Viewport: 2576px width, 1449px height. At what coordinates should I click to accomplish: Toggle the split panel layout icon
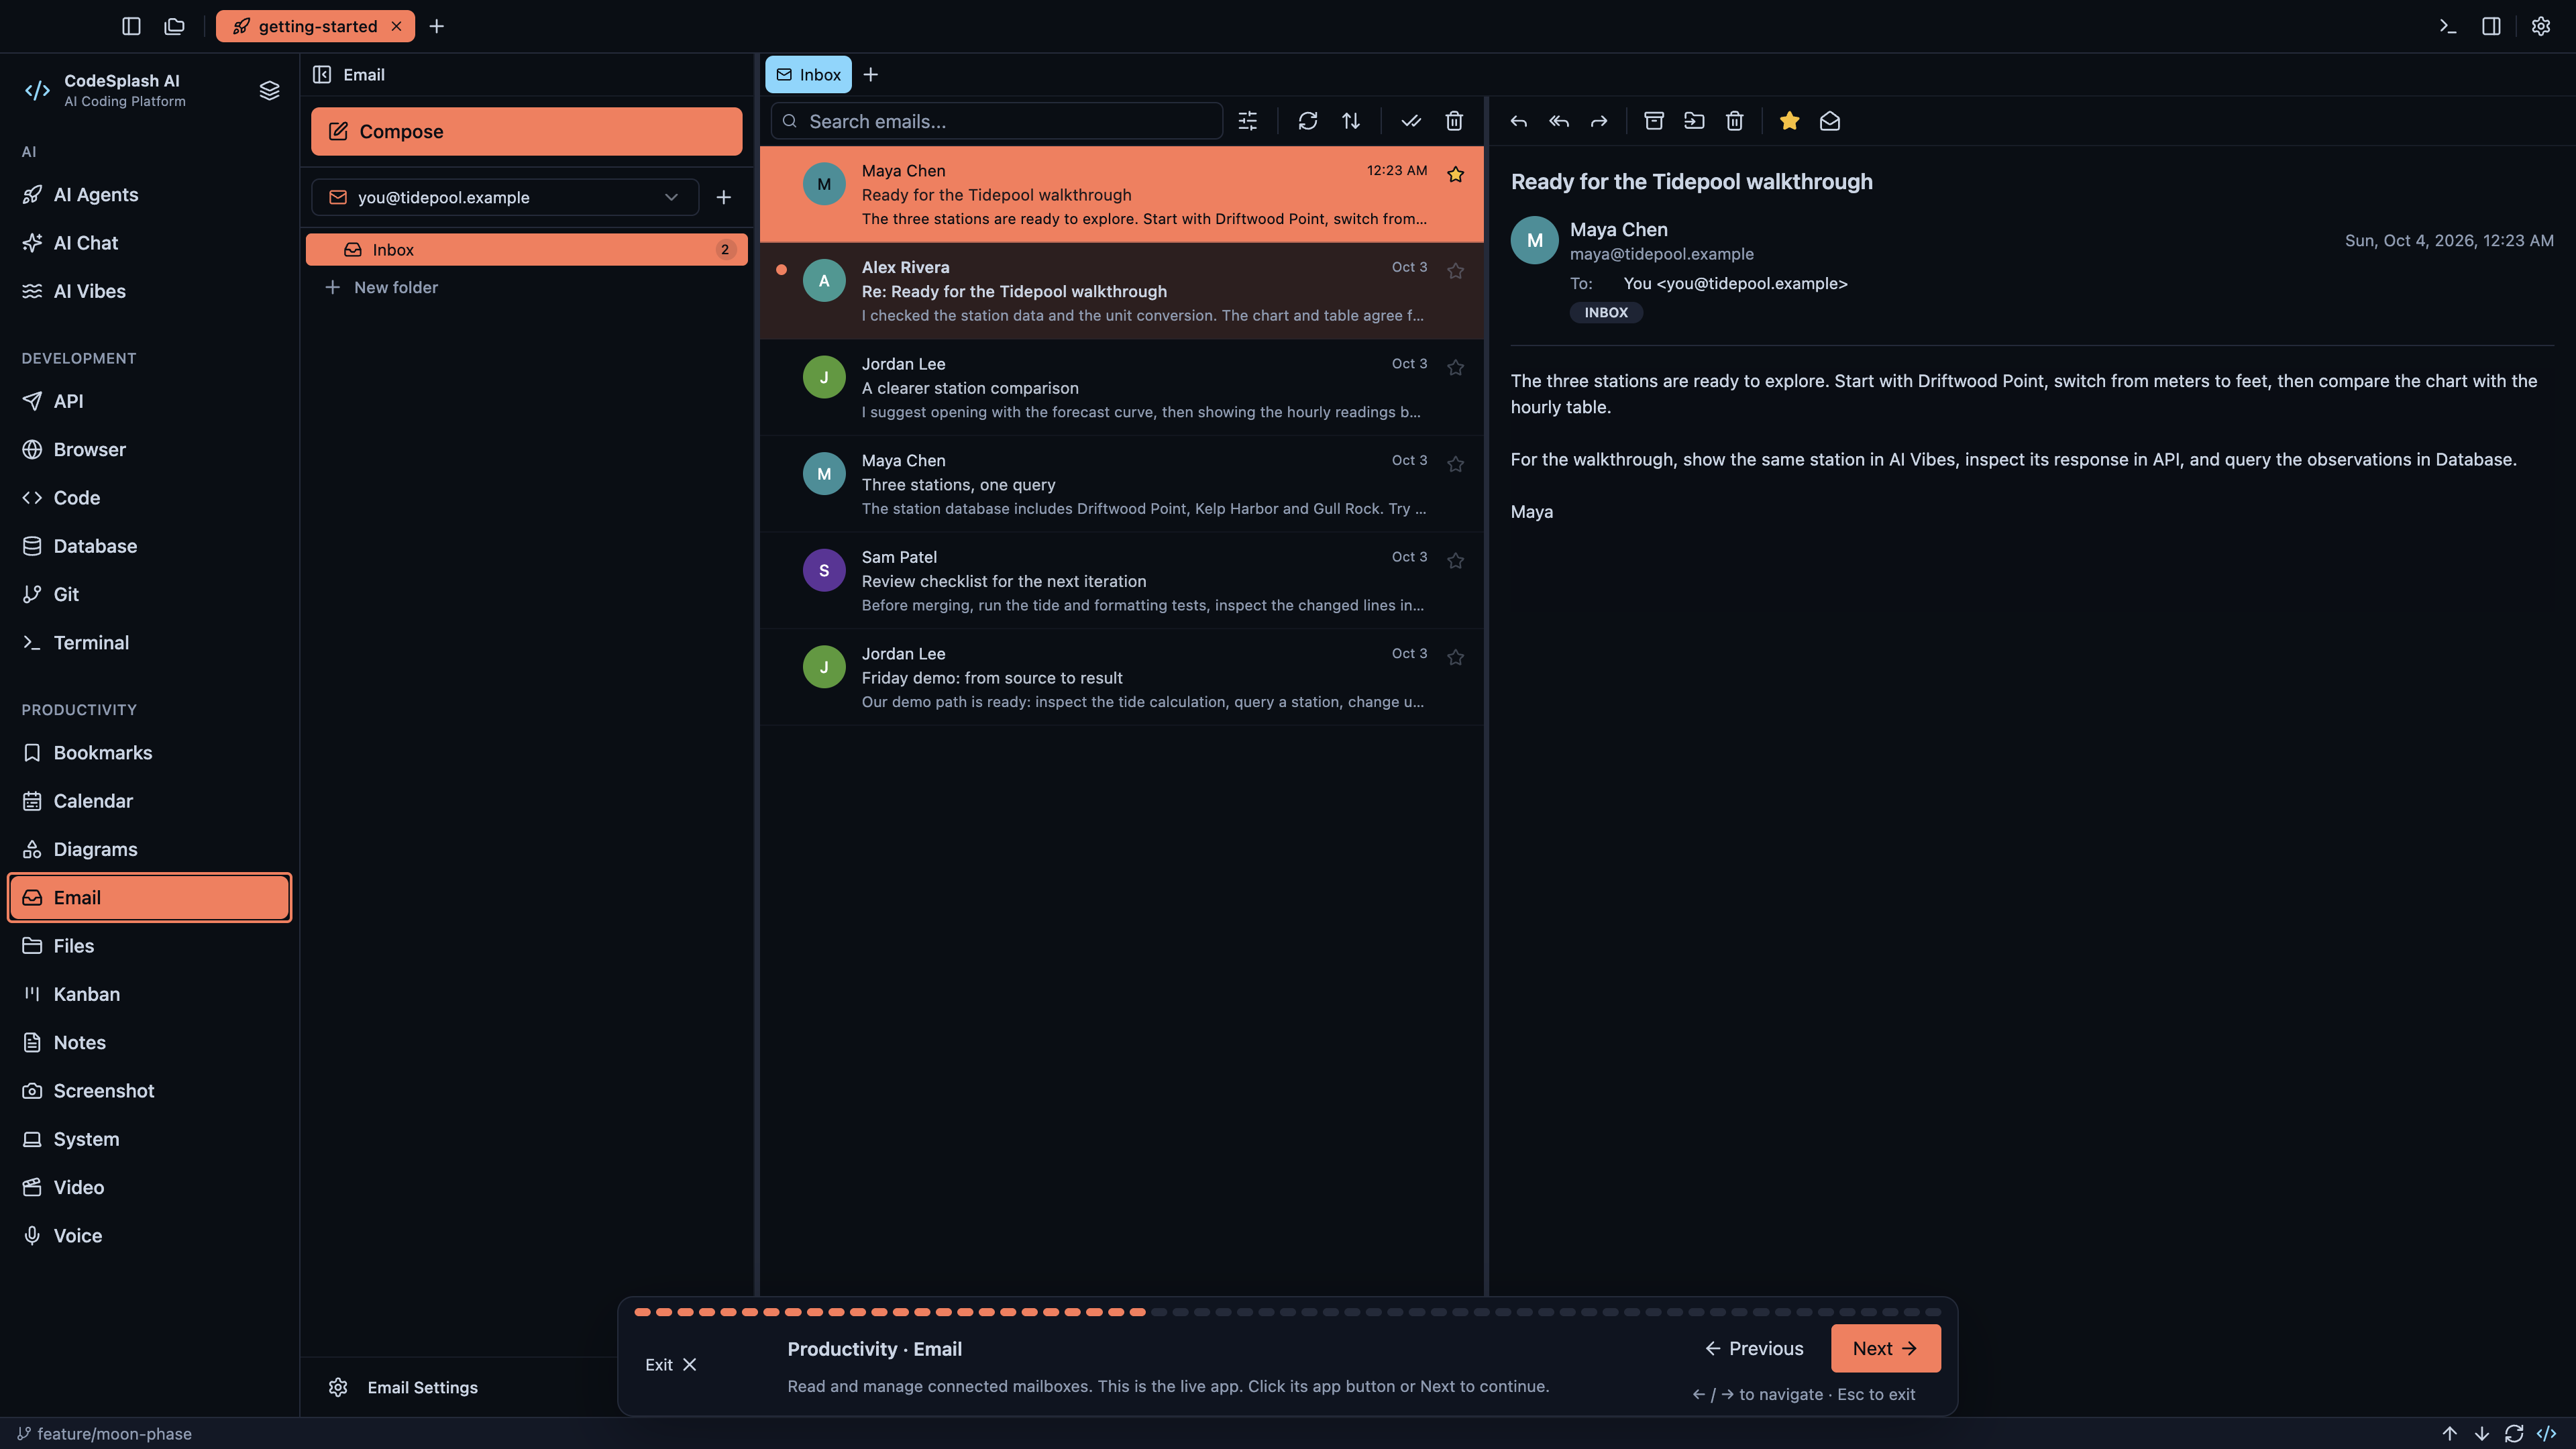point(2491,26)
